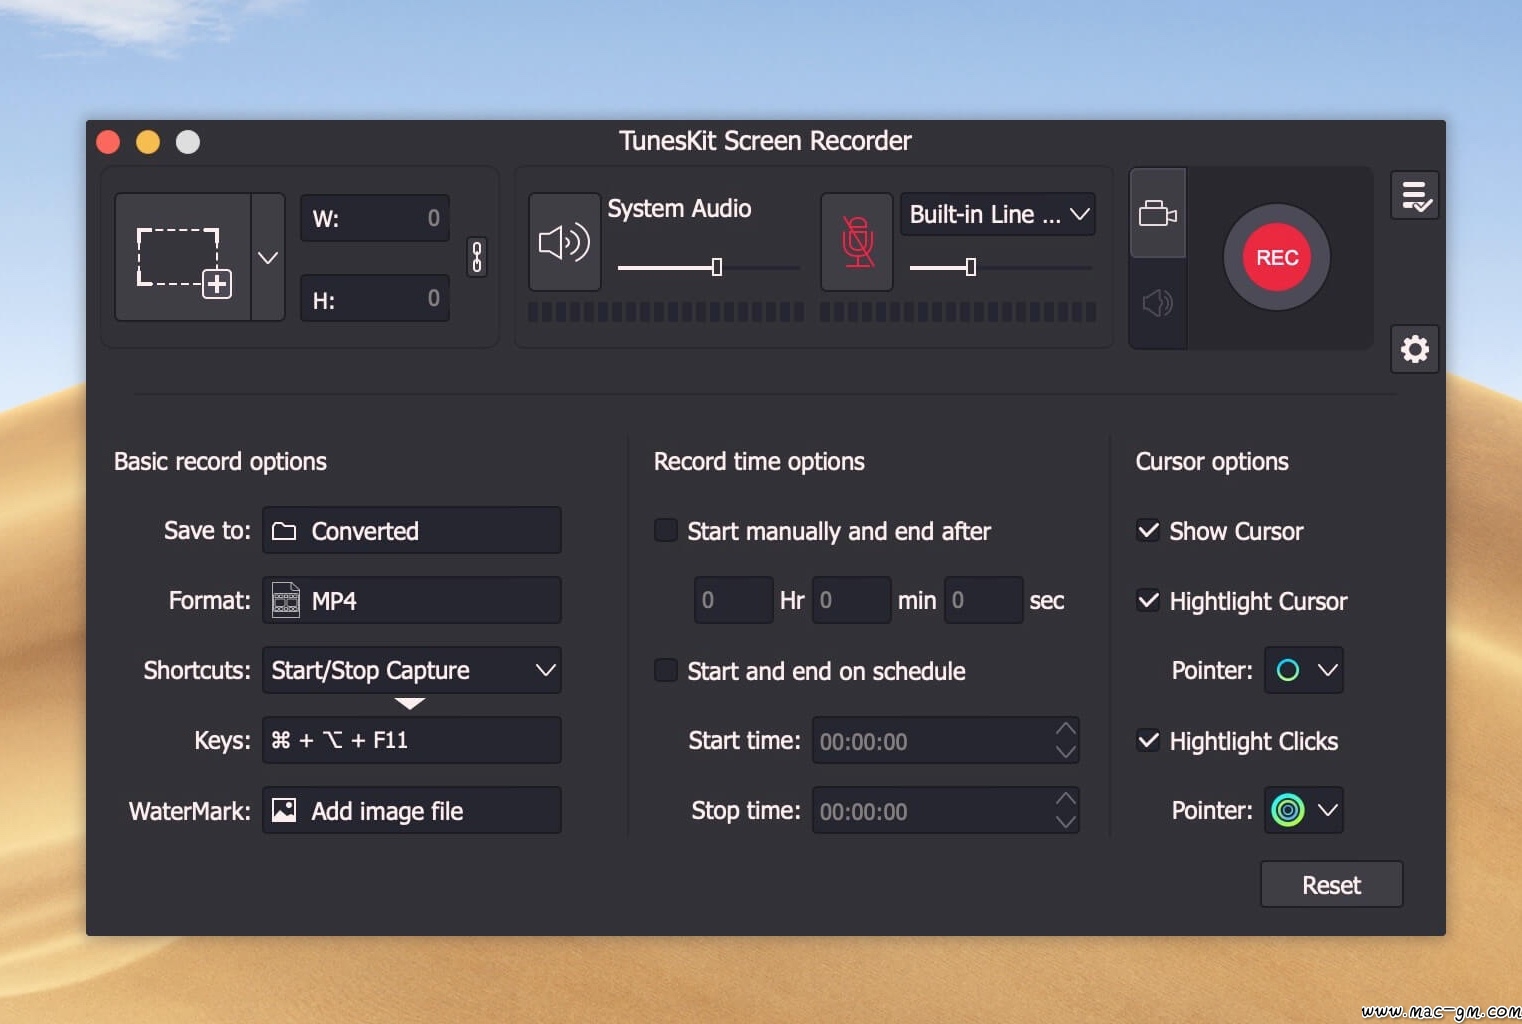Open the Built-in Line input dropdown
1522x1024 pixels.
(x=998, y=214)
